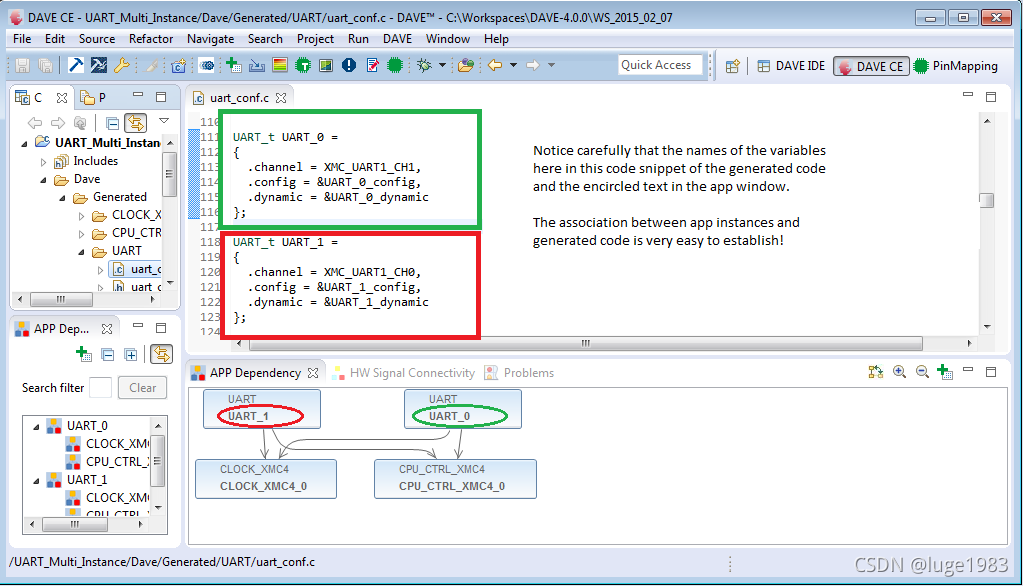This screenshot has height=586, width=1023.
Task: Click the document with red pencil toolbar icon
Action: point(373,65)
